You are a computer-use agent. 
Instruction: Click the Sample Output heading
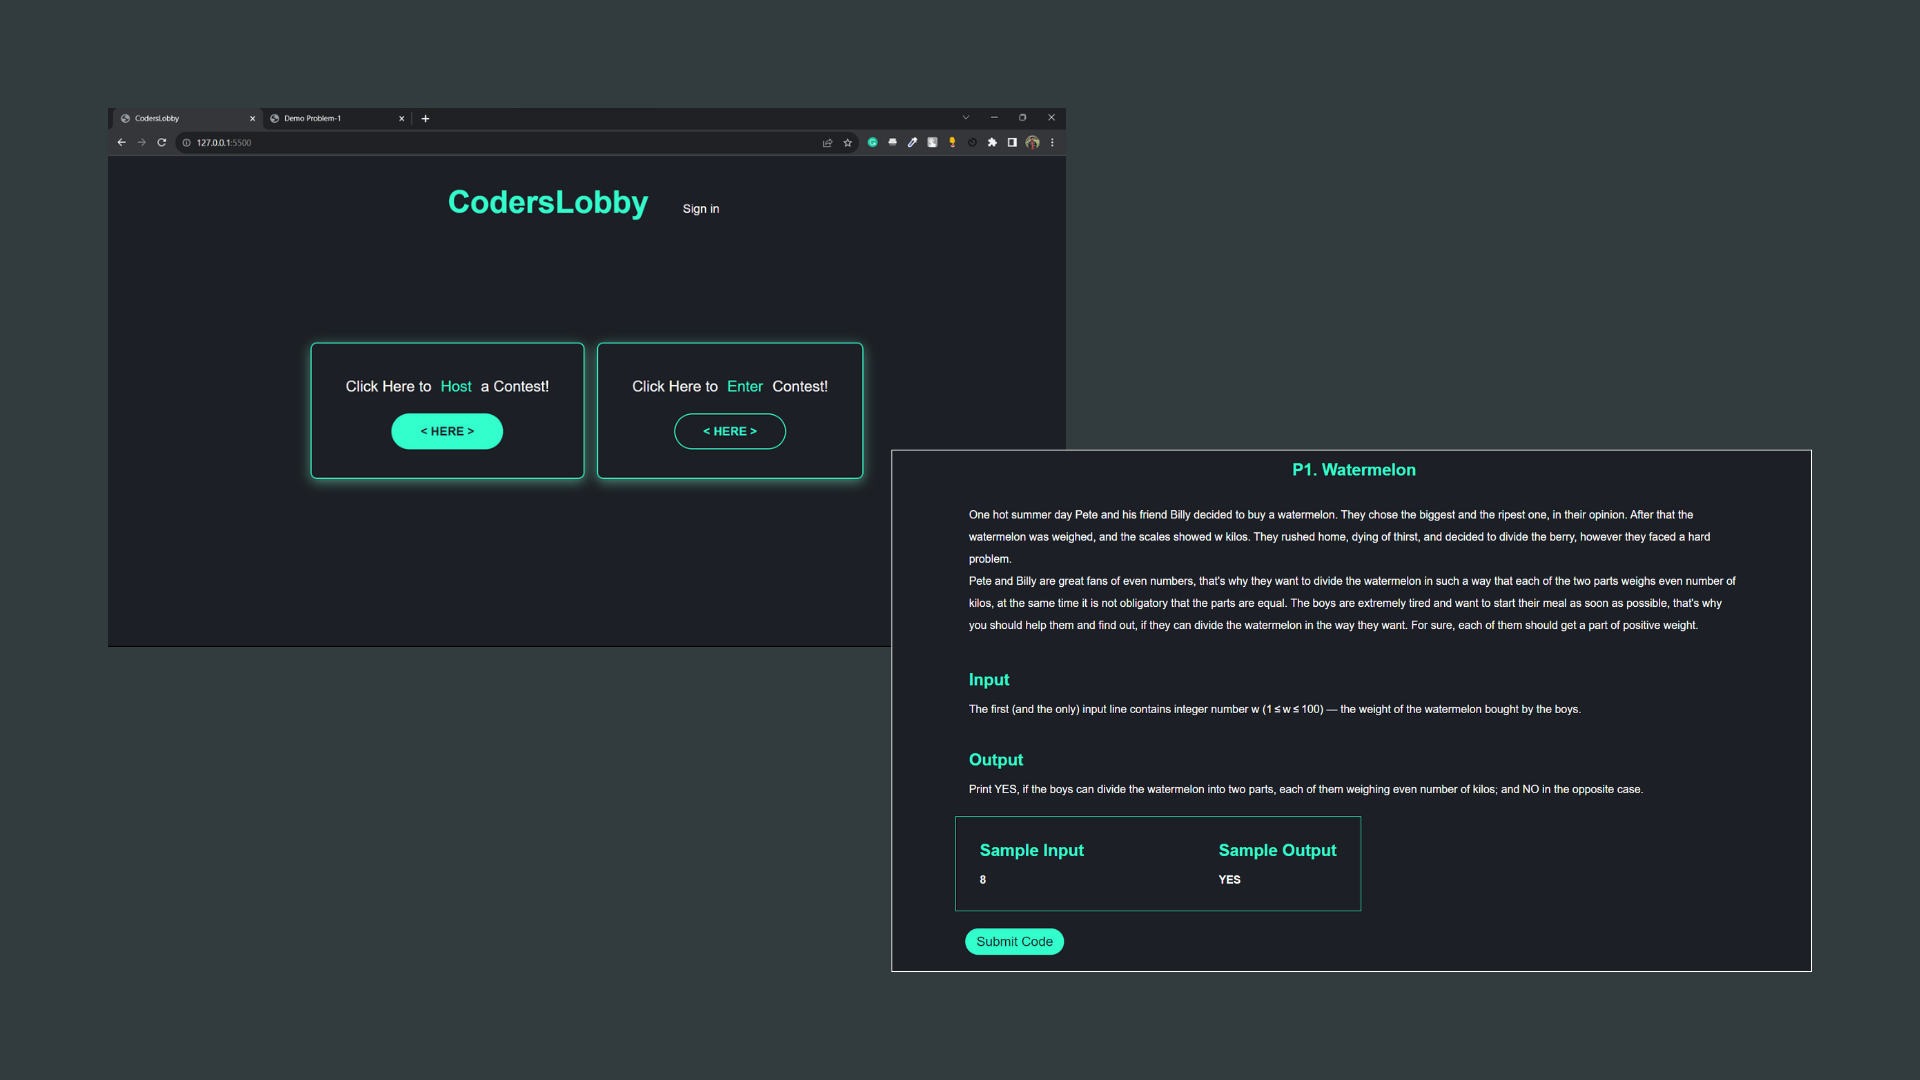1277,850
